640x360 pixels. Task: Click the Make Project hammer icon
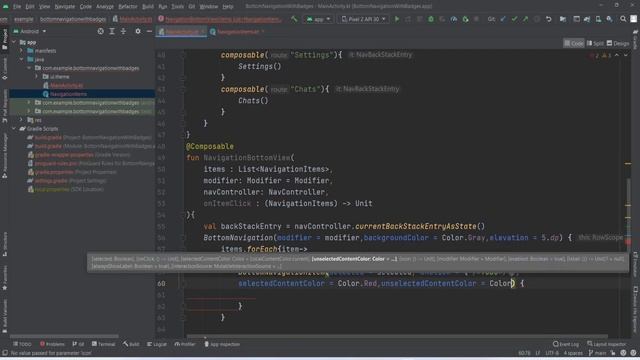294,19
